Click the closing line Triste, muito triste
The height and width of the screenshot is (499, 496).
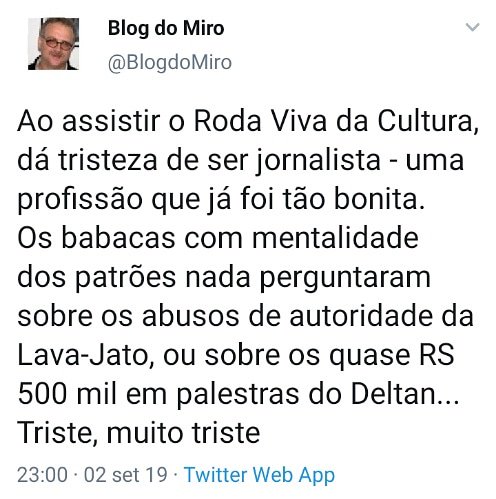pyautogui.click(x=138, y=433)
